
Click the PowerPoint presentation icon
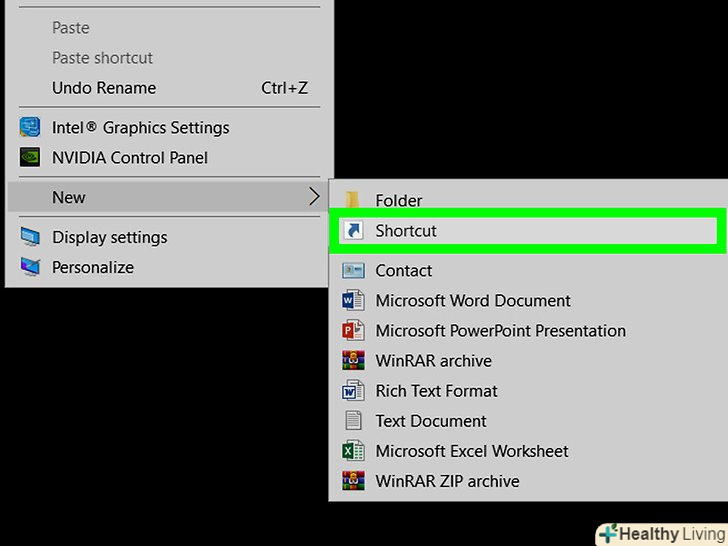(x=353, y=331)
